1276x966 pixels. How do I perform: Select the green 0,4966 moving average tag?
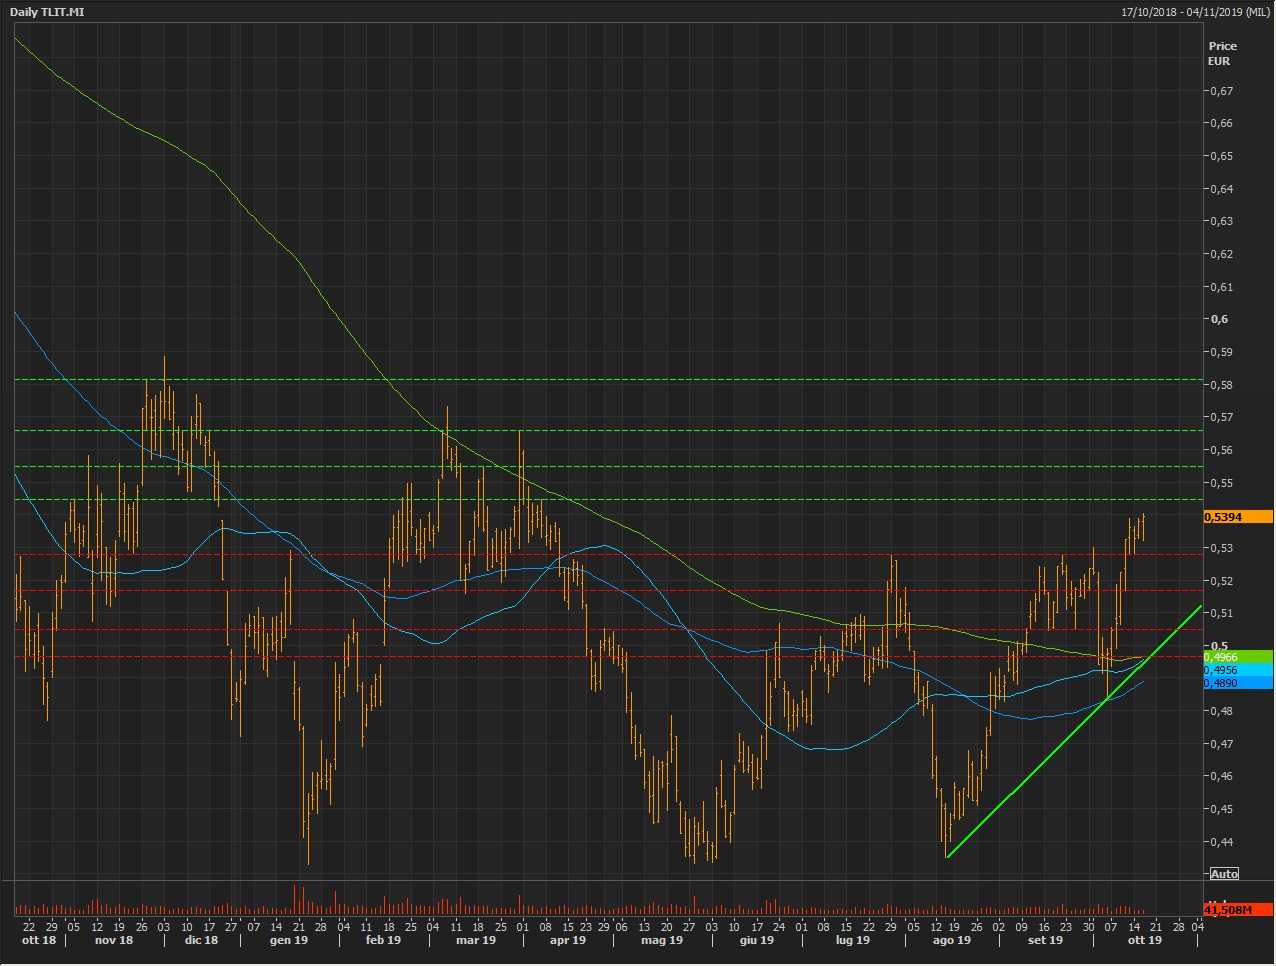pos(1237,657)
